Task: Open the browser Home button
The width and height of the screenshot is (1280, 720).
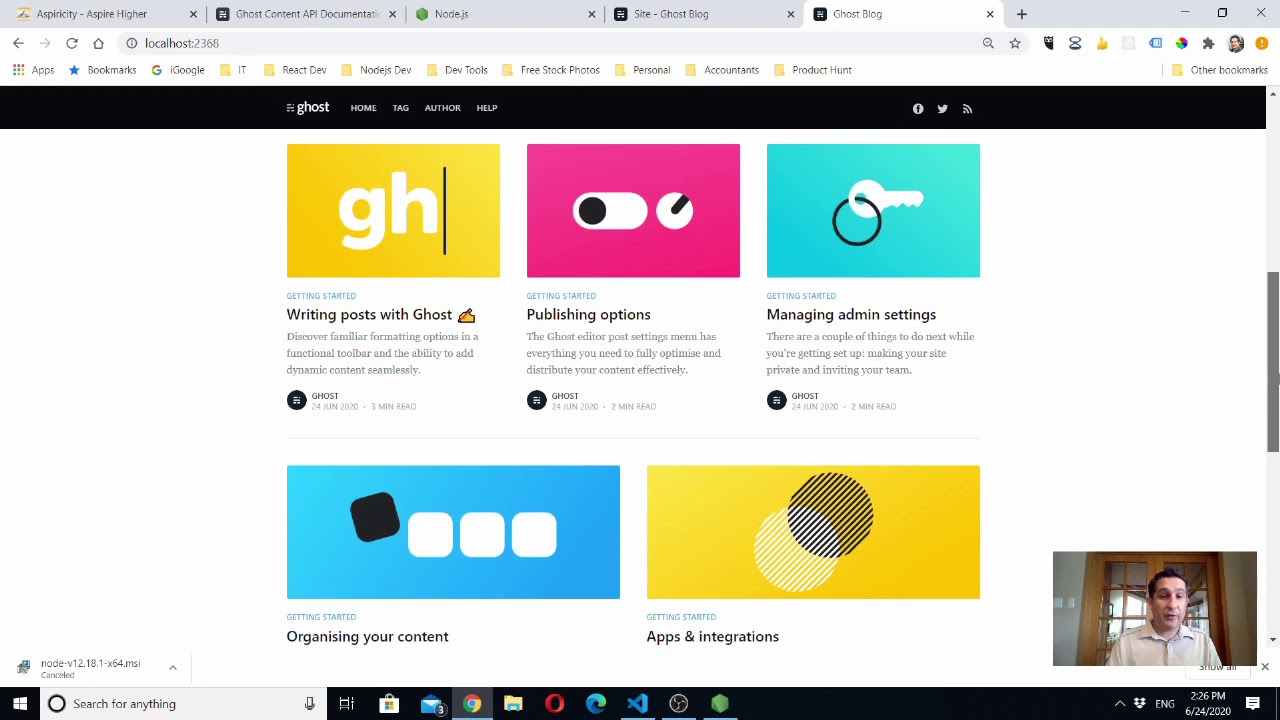Action: 98,43
